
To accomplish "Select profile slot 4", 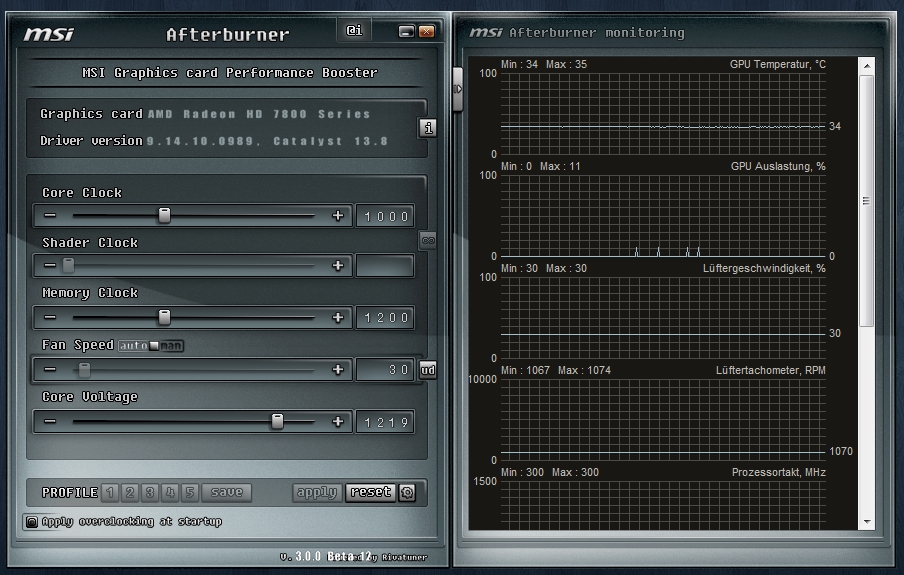I will pyautogui.click(x=170, y=493).
